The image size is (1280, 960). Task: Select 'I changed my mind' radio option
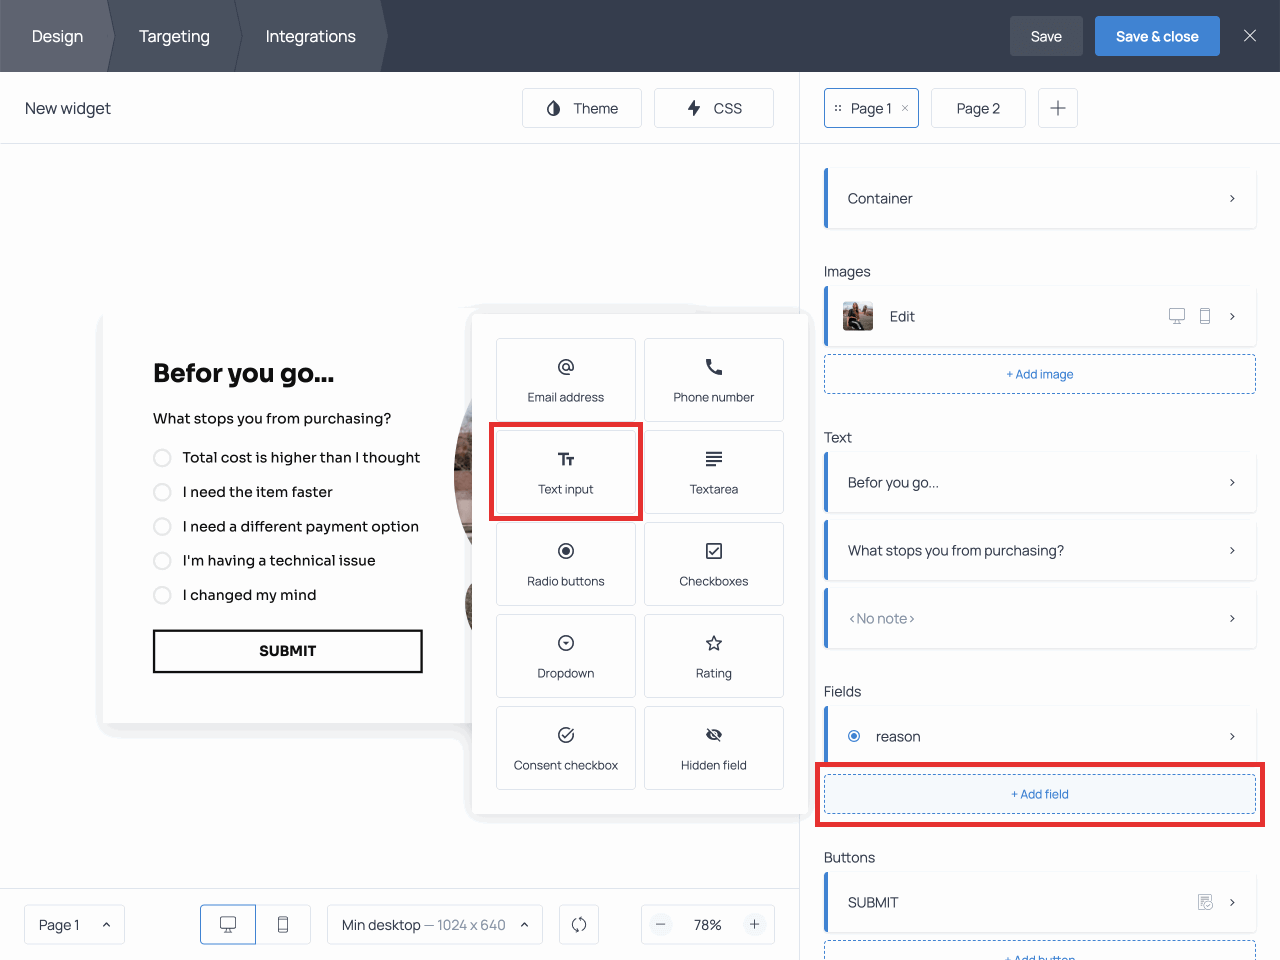163,595
